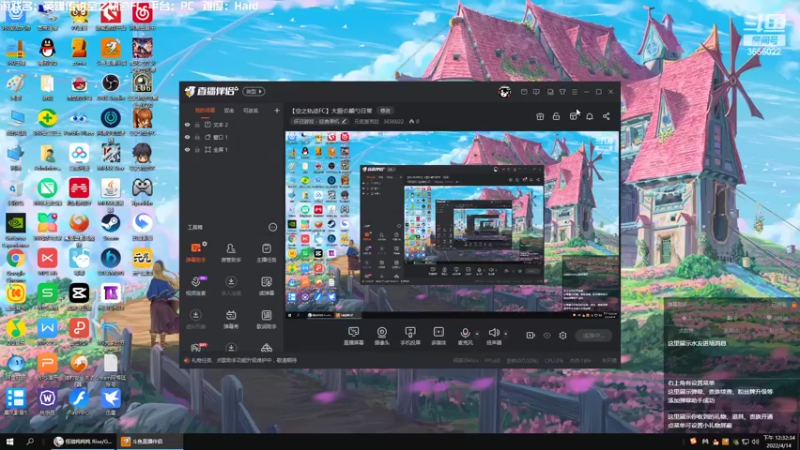Open the 弹幕助手 danmaku assistant tool
Image resolution: width=800 pixels, height=450 pixels.
(195, 253)
